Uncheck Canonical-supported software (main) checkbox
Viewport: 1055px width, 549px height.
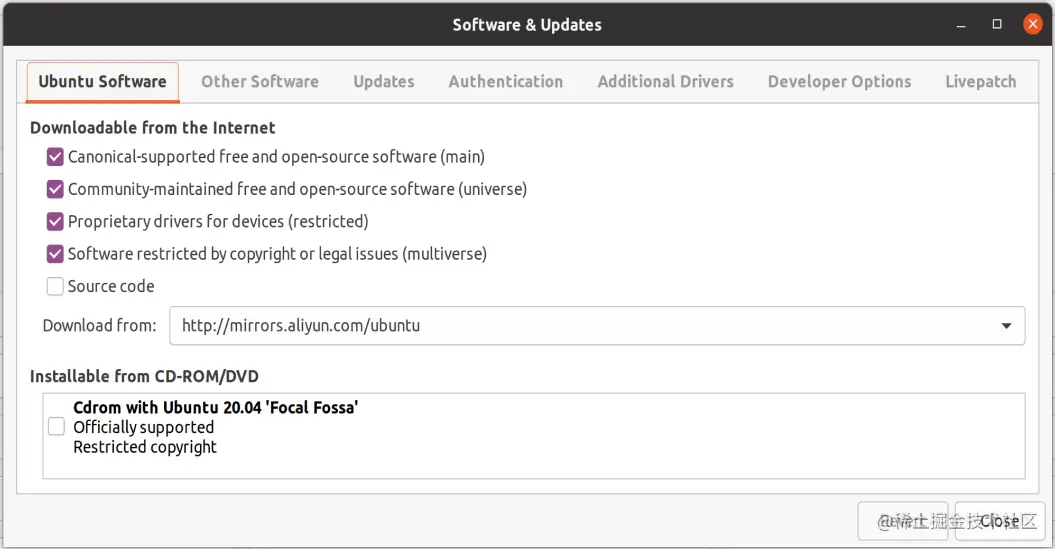(x=55, y=157)
